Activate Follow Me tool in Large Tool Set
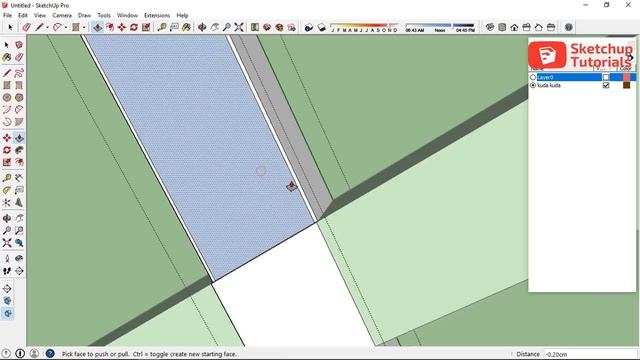The image size is (640, 360). (x=19, y=150)
